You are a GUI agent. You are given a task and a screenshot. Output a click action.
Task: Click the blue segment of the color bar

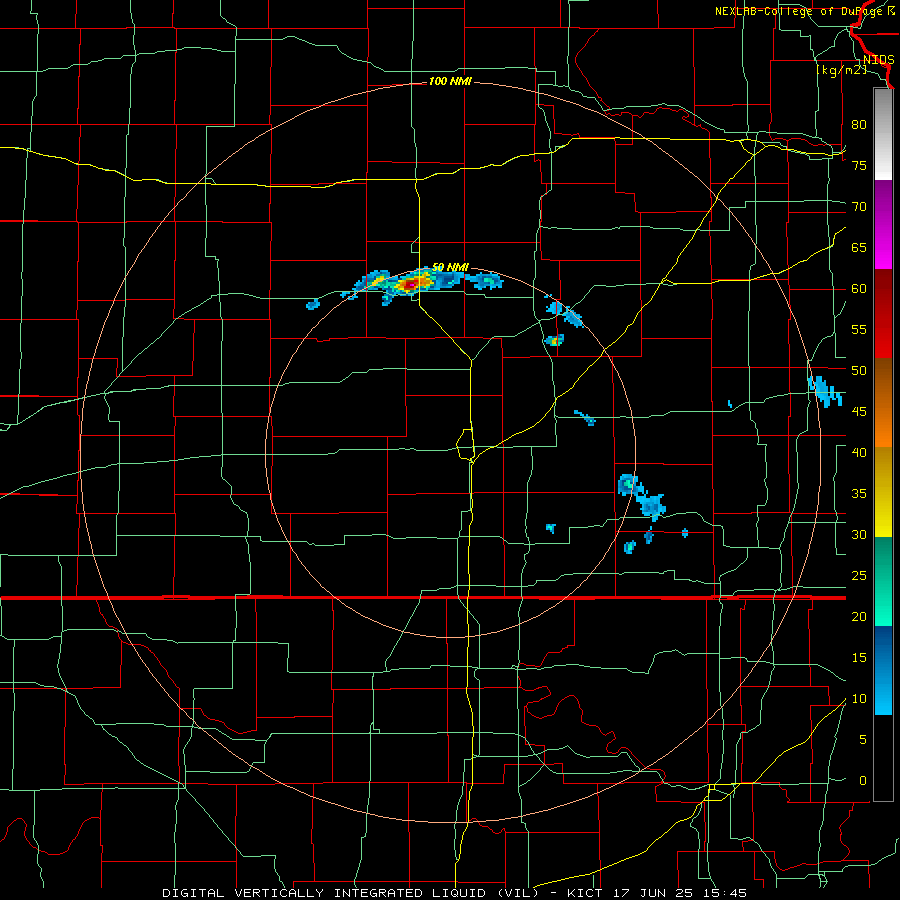883,670
